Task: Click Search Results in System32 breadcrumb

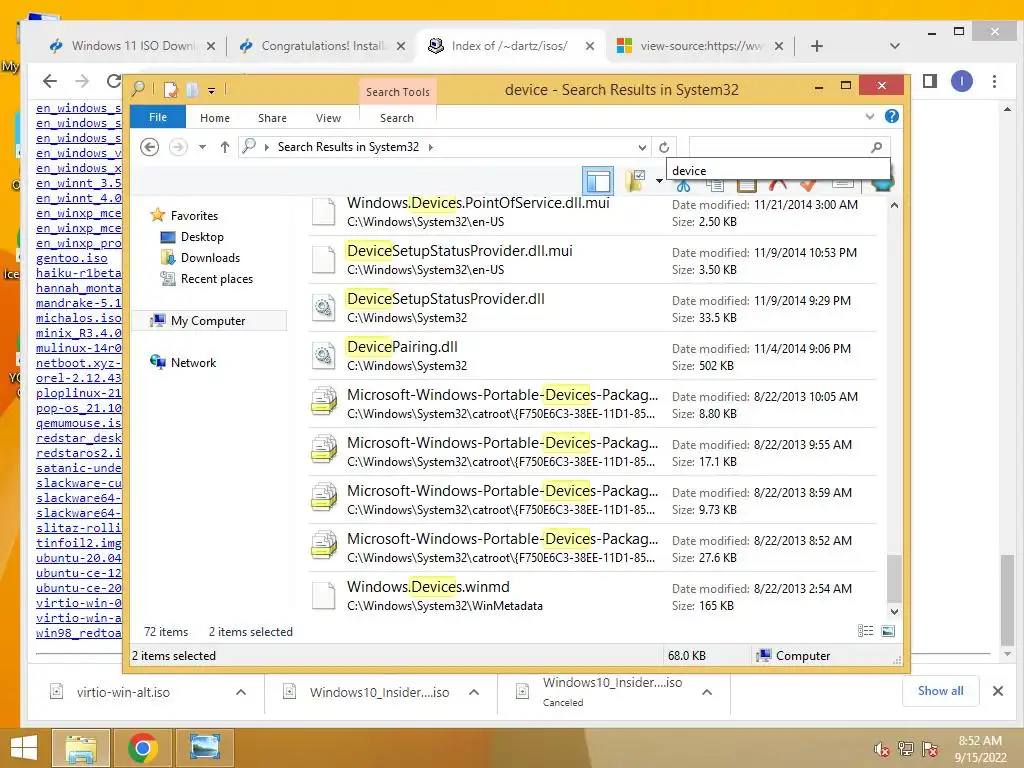Action: click(348, 147)
